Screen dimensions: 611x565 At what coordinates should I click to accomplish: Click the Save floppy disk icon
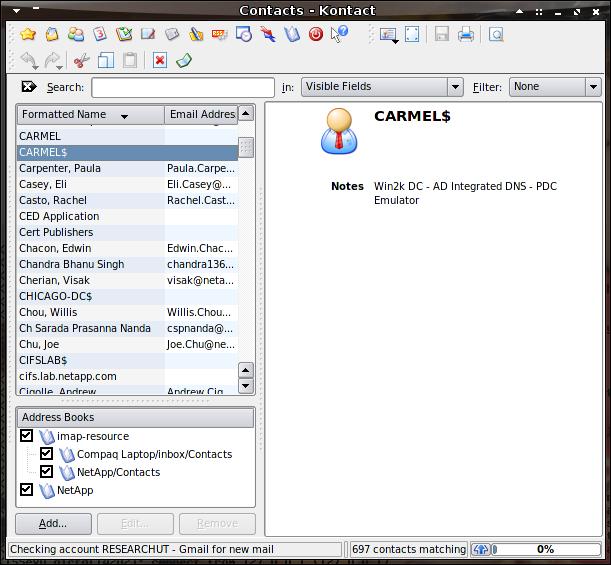(x=442, y=34)
